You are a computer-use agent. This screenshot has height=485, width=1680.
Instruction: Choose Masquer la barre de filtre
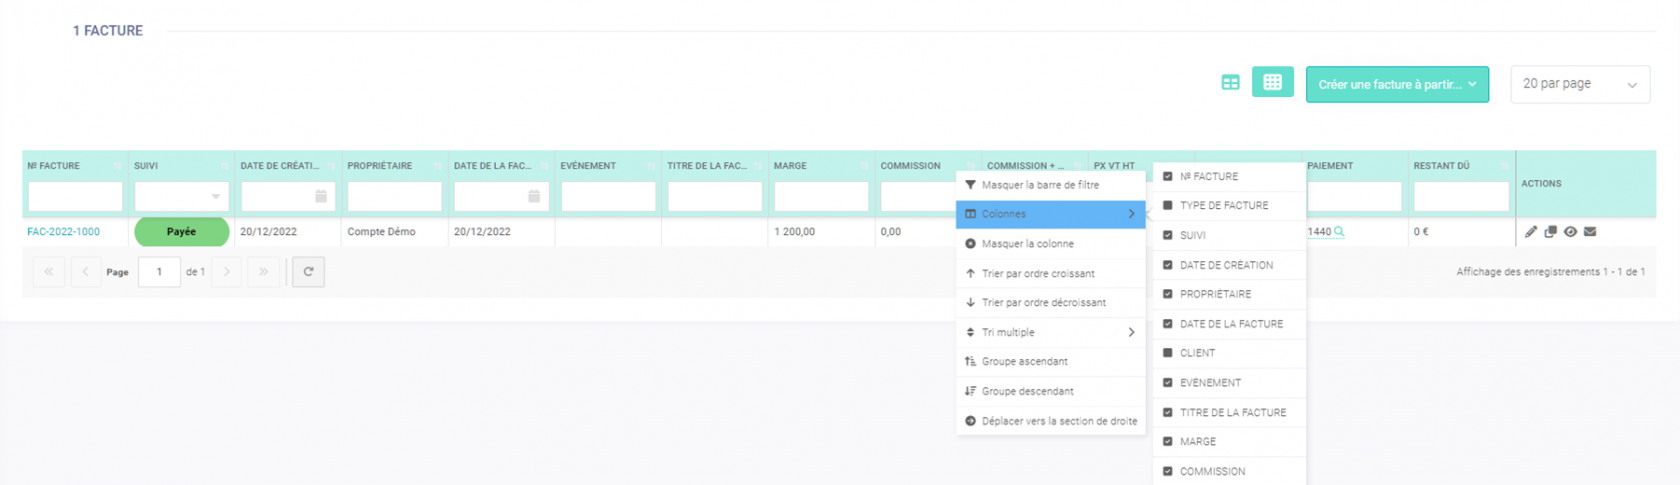[1040, 185]
